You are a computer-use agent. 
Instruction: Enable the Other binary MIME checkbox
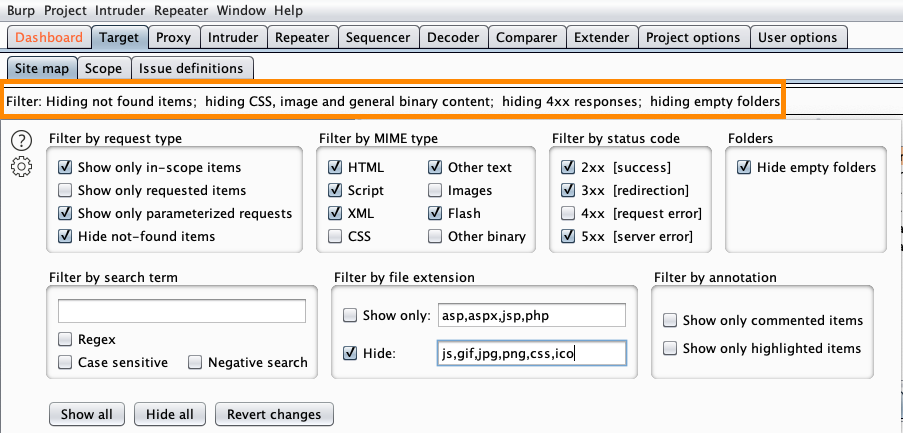(x=435, y=236)
